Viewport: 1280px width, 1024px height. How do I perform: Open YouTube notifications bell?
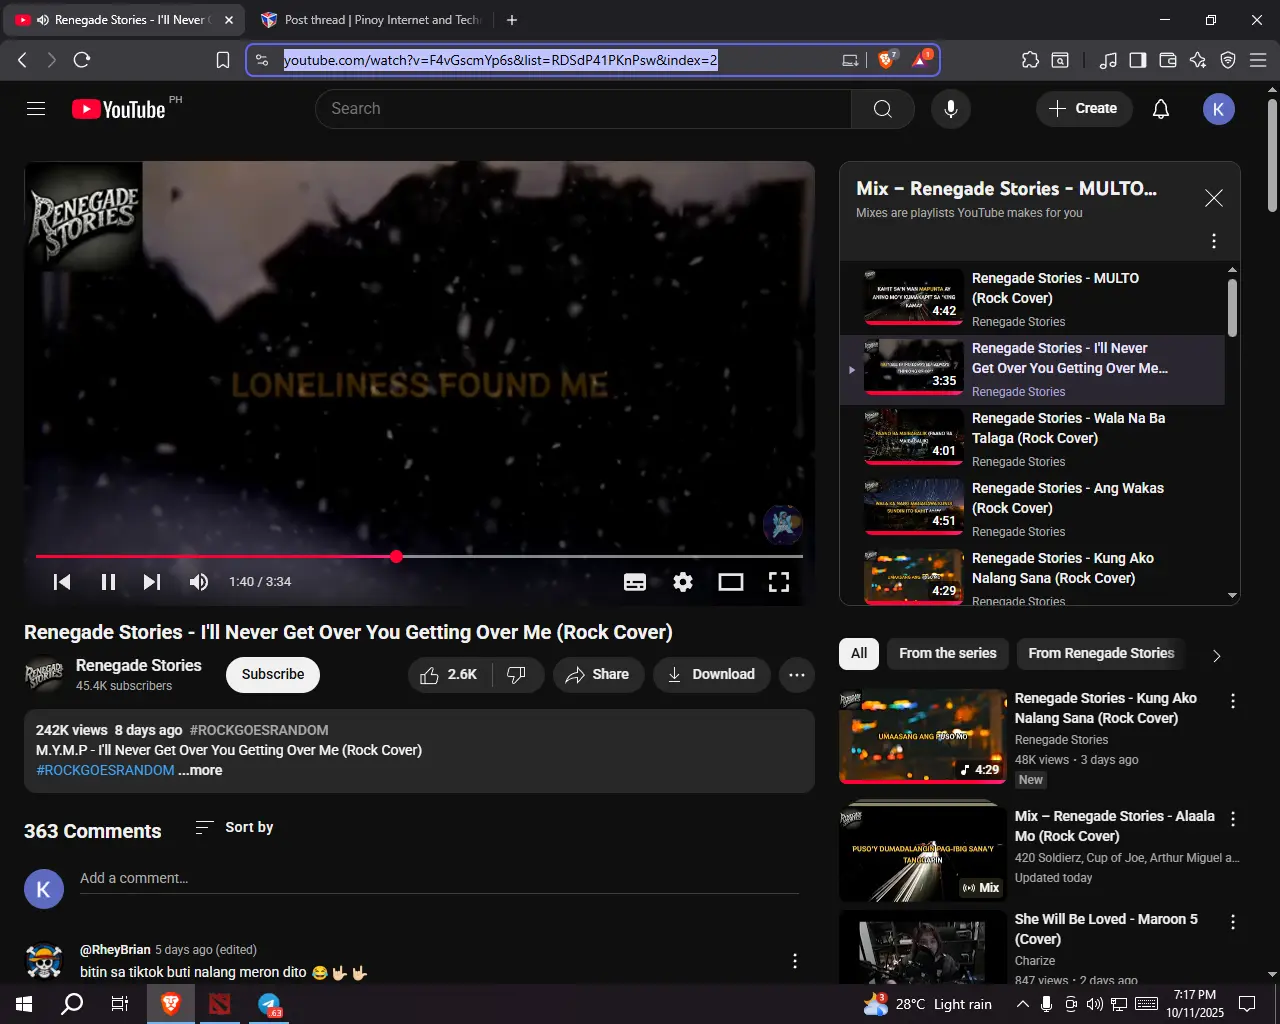pos(1161,109)
